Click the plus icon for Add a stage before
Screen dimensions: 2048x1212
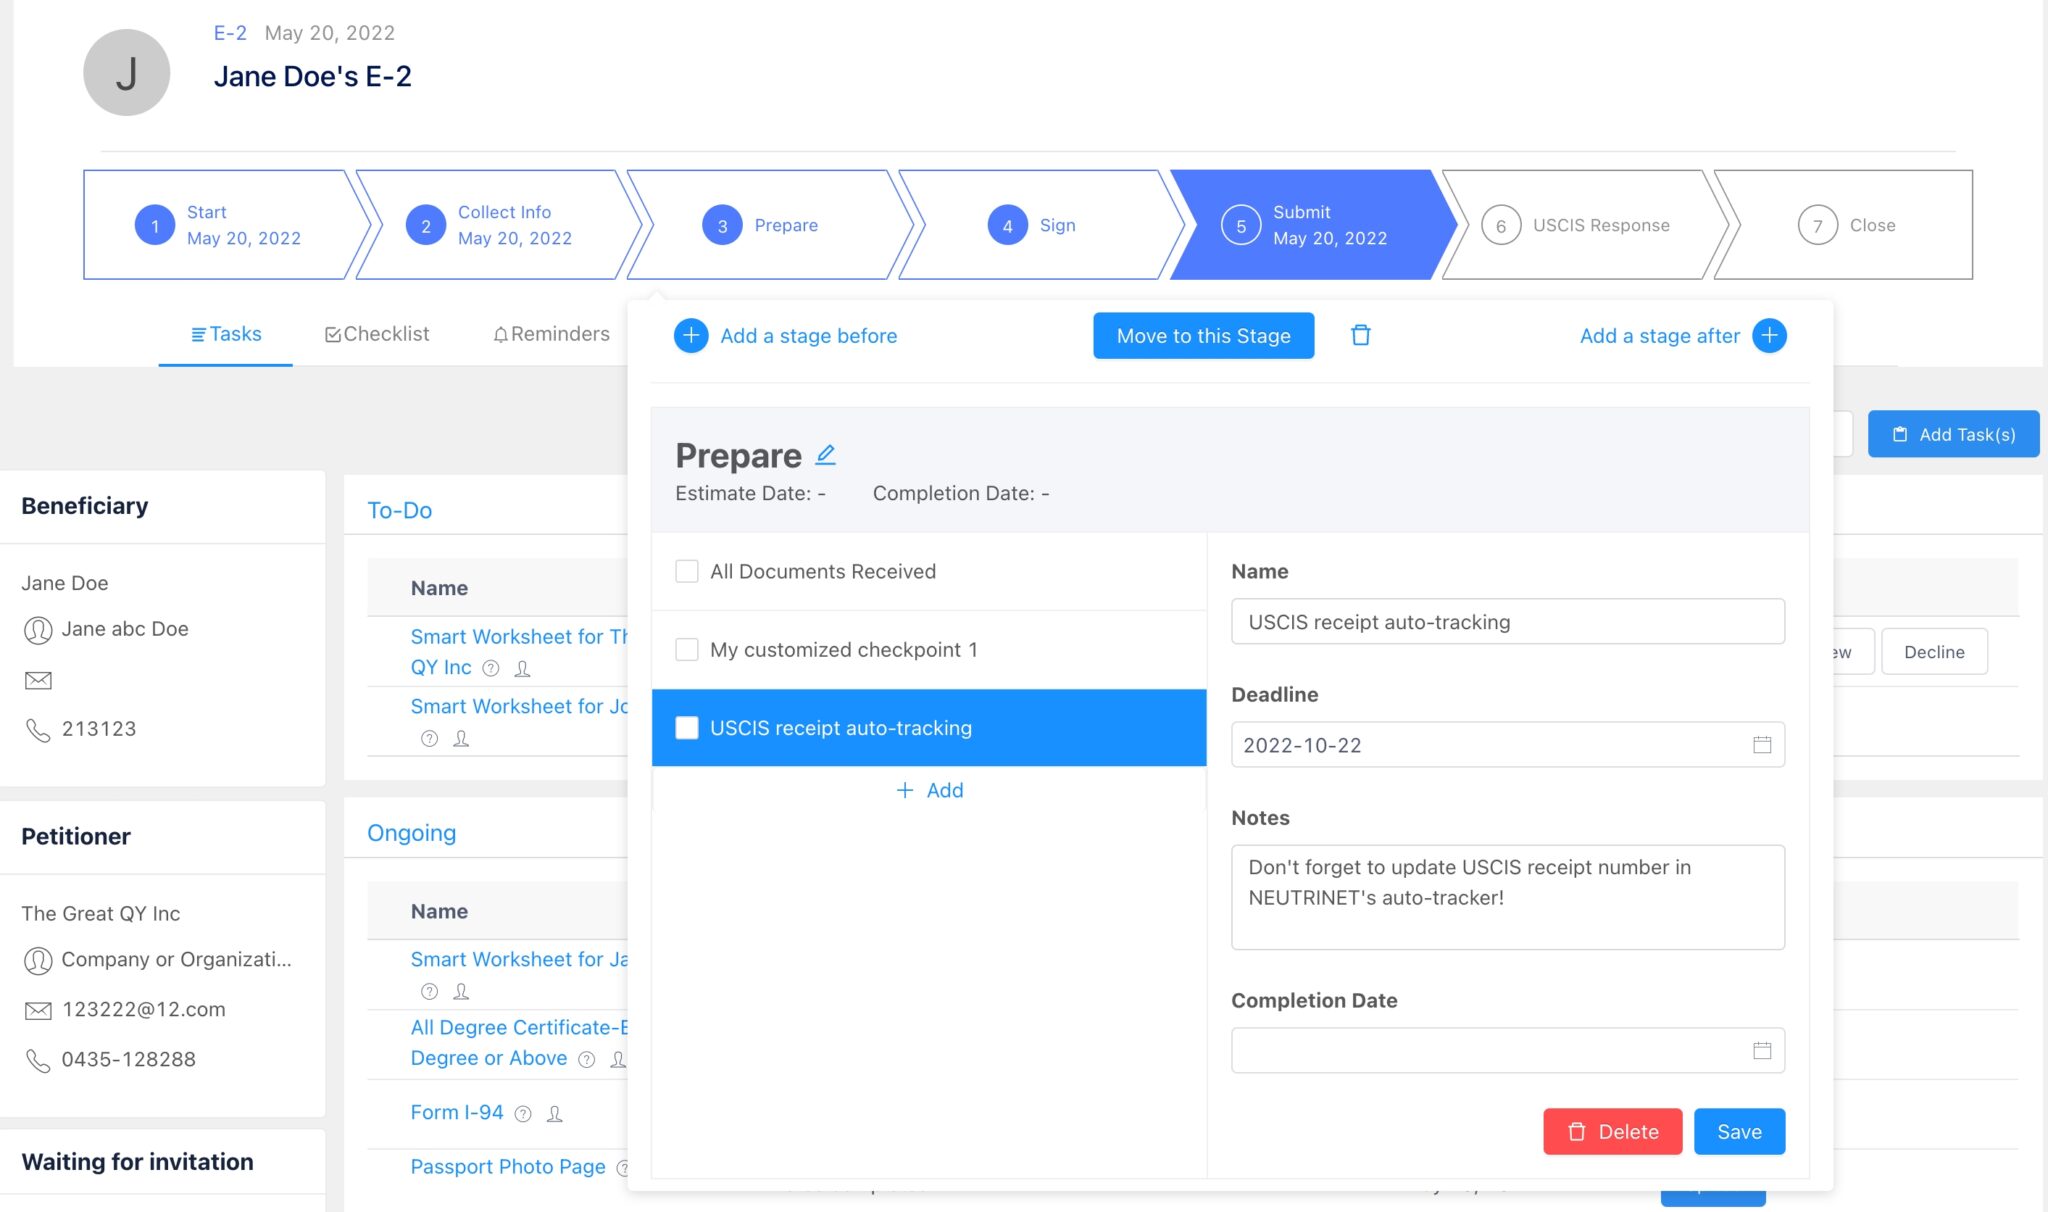click(x=691, y=335)
